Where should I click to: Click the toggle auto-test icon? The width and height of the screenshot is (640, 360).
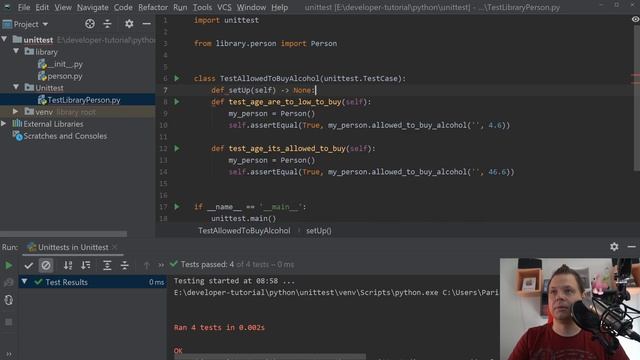9,300
